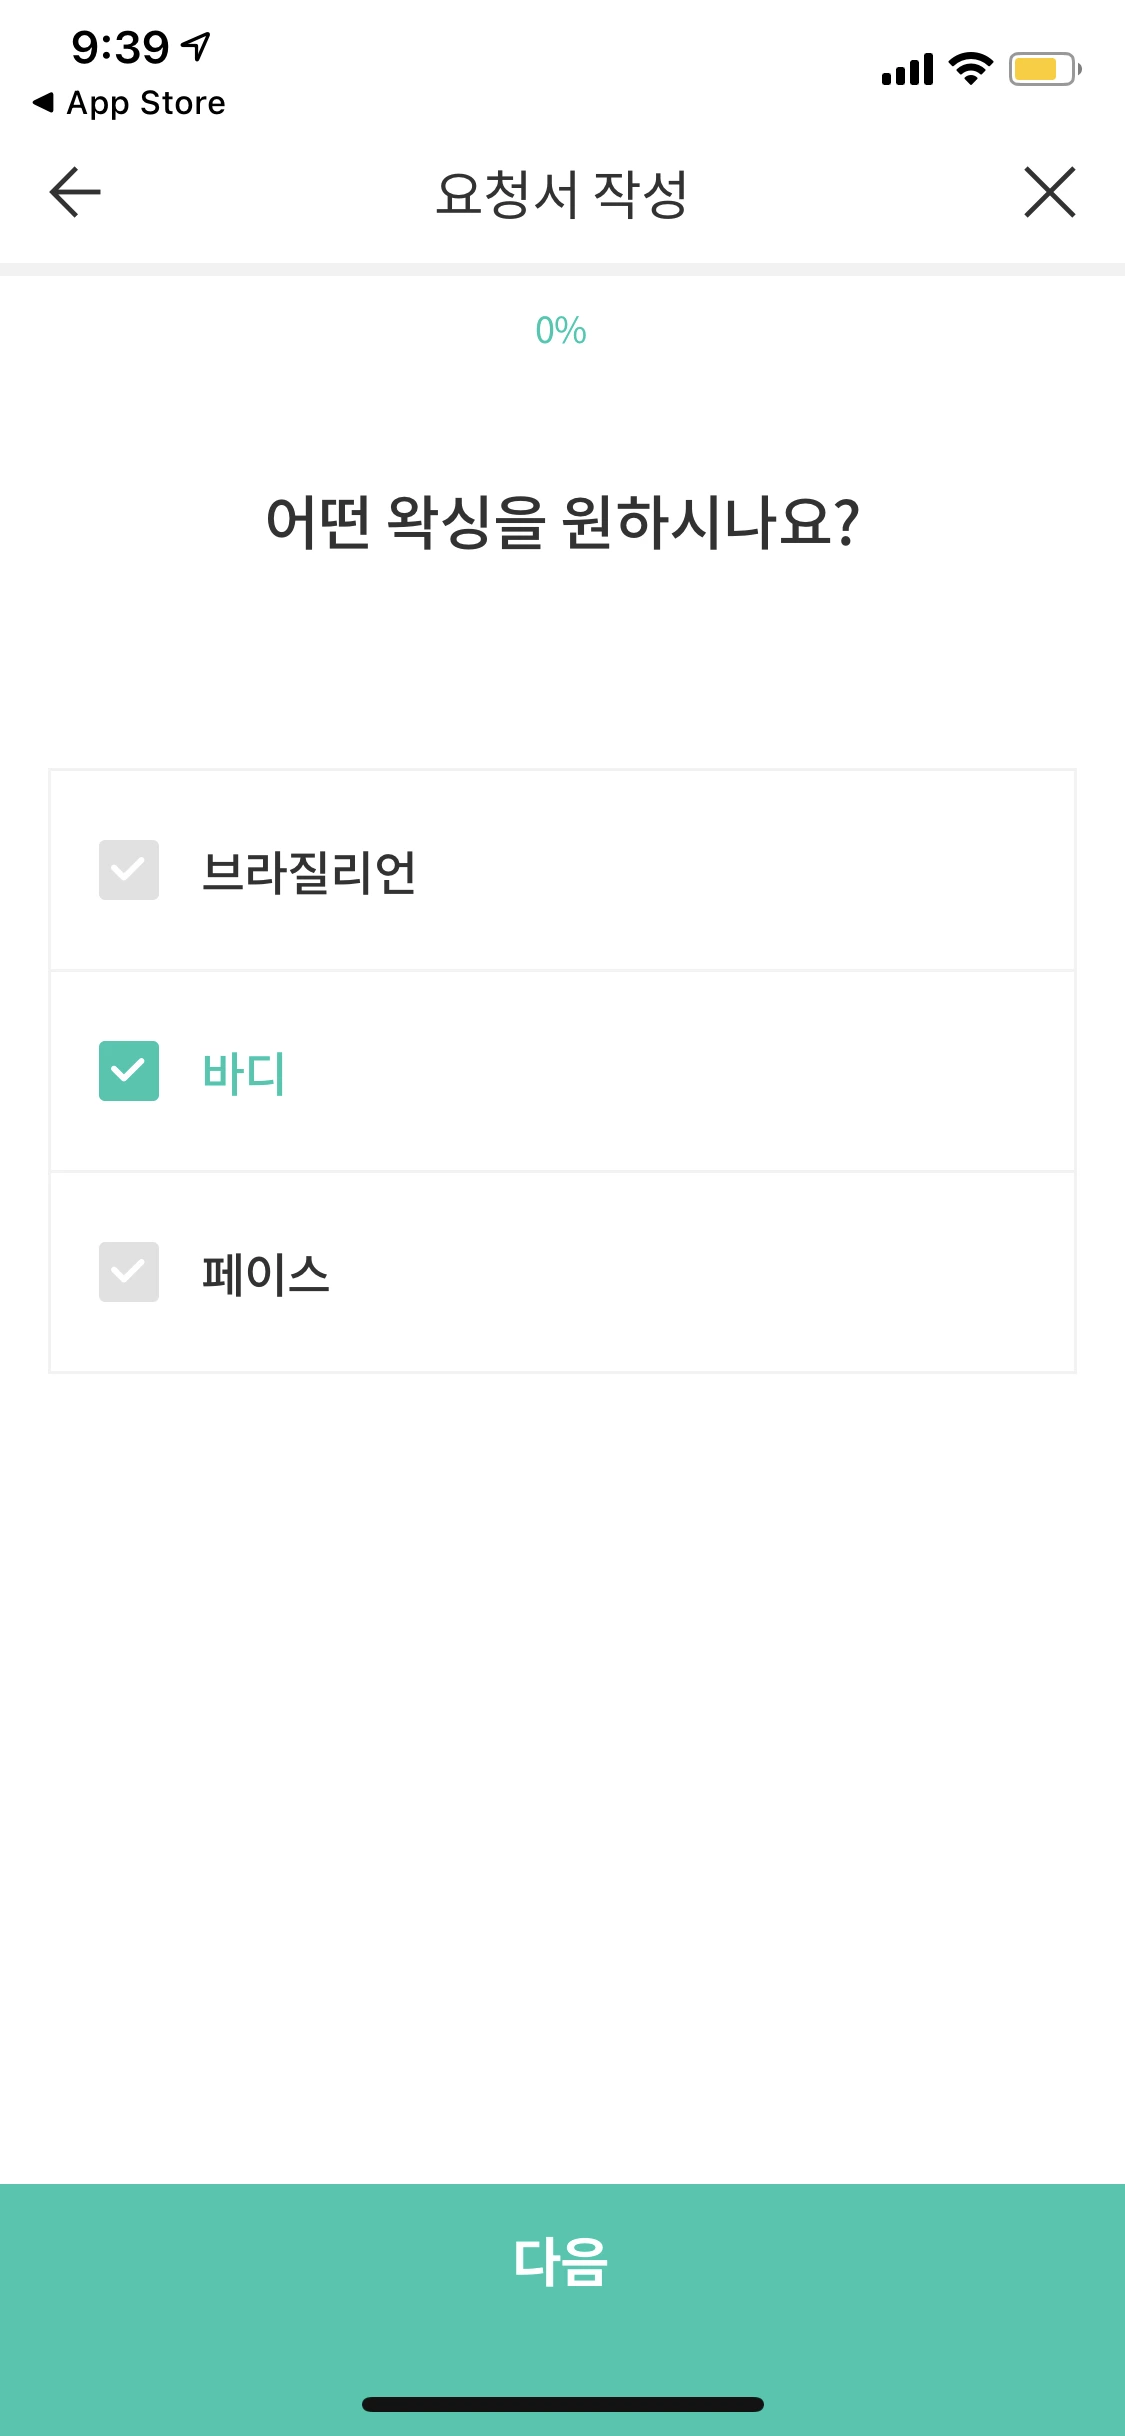1125x2436 pixels.
Task: Tap the location arrow next to the clock
Action: click(196, 45)
